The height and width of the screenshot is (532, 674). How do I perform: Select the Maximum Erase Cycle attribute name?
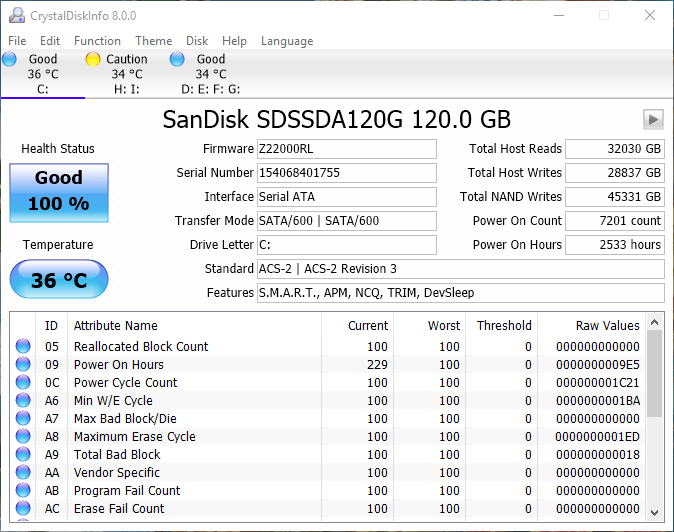click(135, 437)
